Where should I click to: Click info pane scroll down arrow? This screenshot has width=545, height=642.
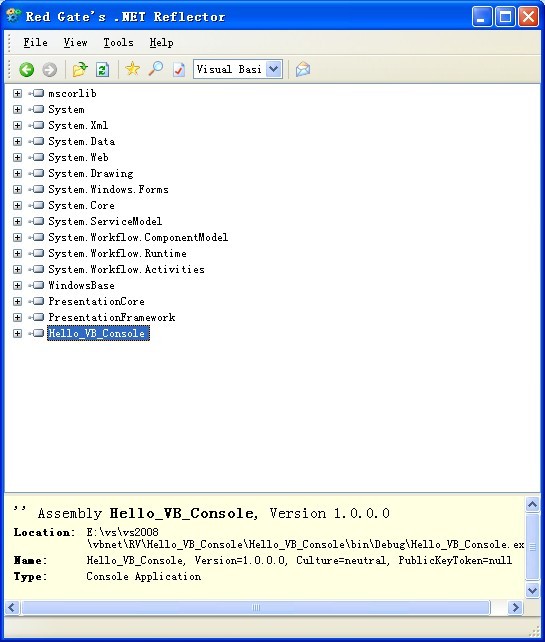[532, 590]
